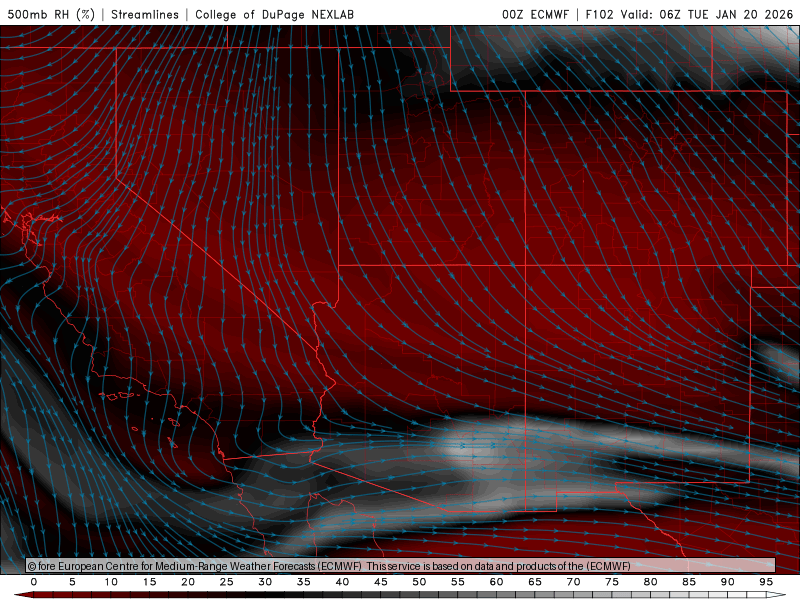Screen dimensions: 800x600
Task: Select the 'Streamlines' label in the header
Action: 145,14
